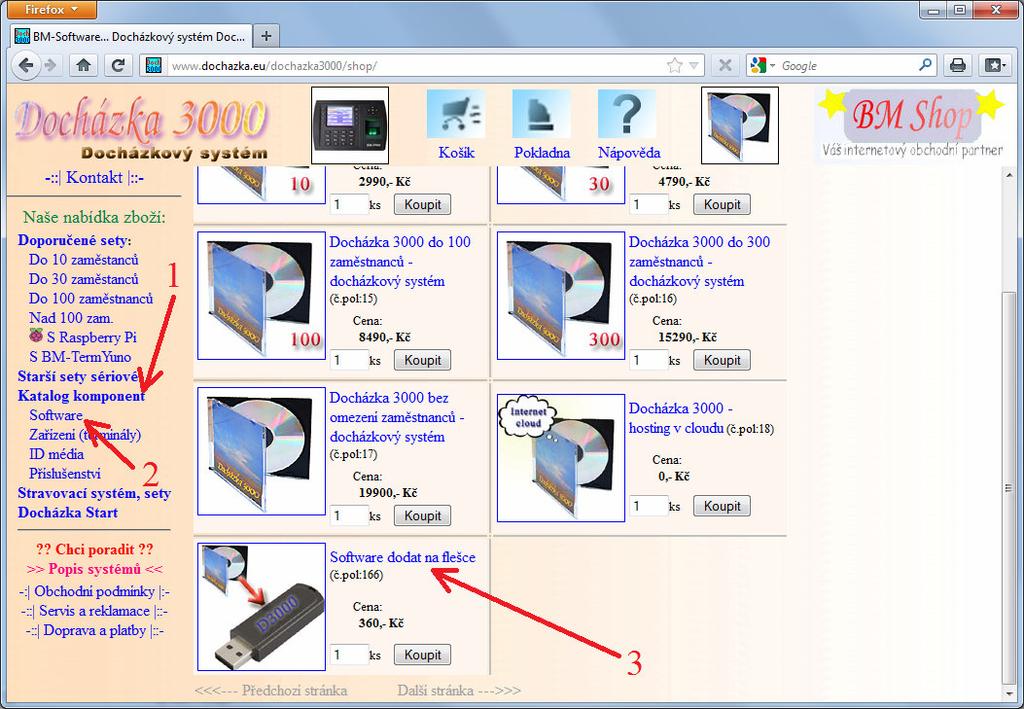Click the page vertical scrollbar thumb
Viewport: 1024px width, 709px height.
1008,487
